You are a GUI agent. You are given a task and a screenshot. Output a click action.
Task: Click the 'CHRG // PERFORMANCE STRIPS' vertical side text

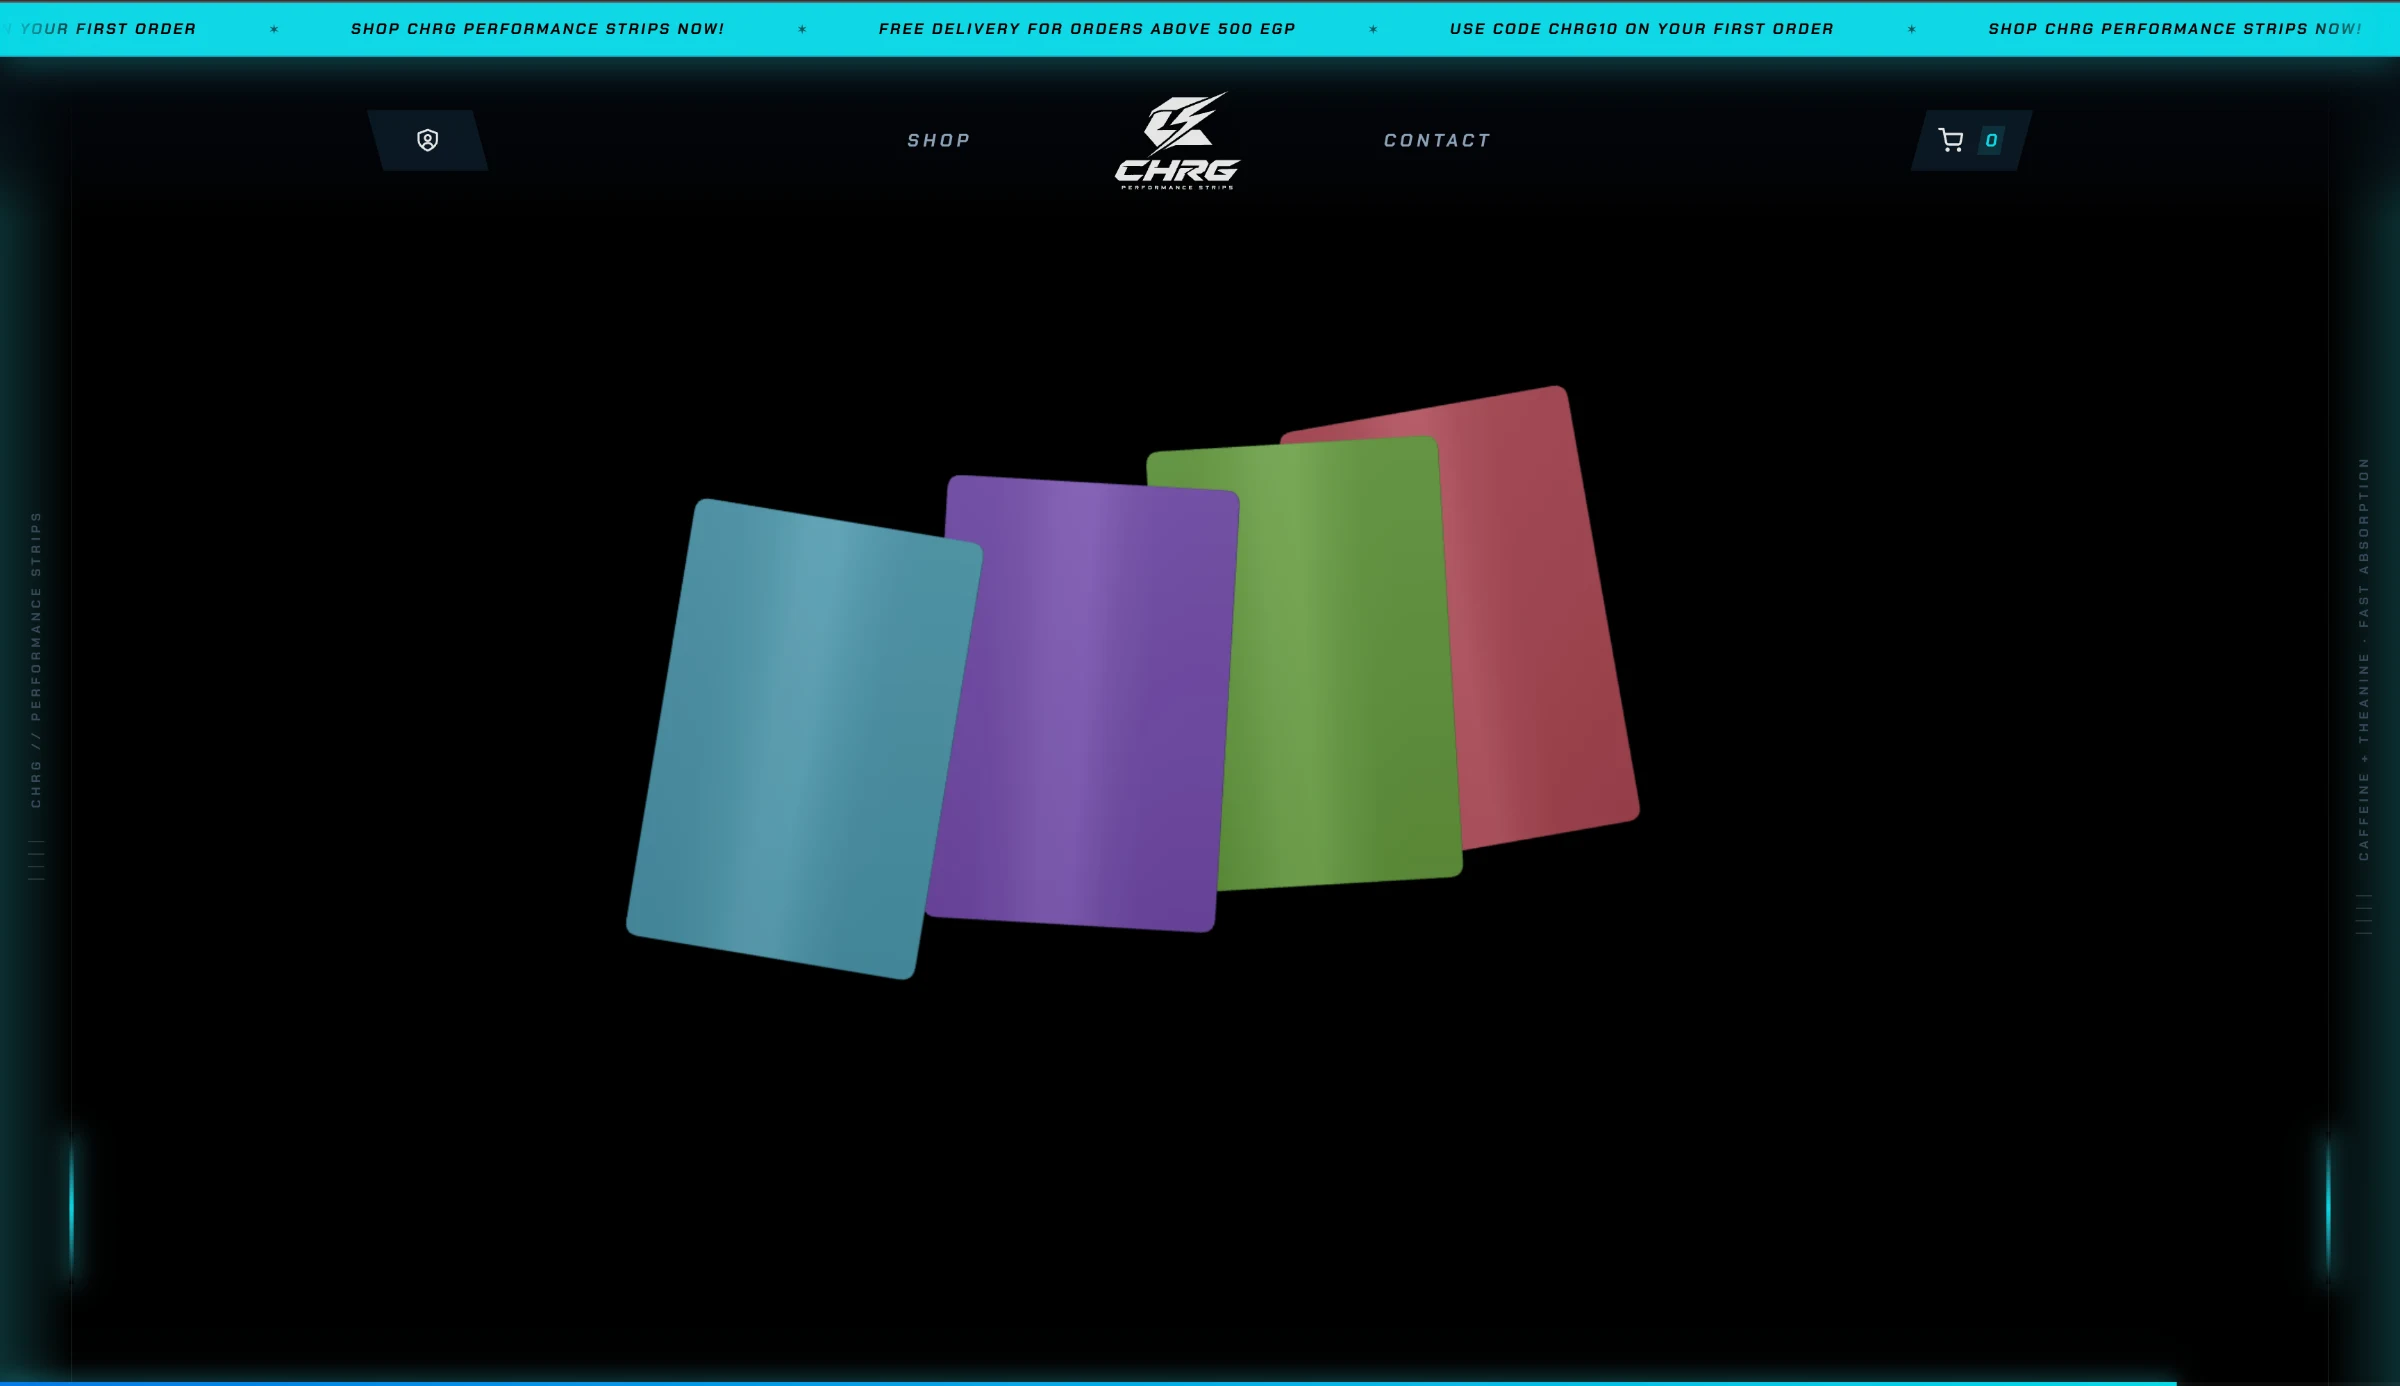[x=36, y=660]
